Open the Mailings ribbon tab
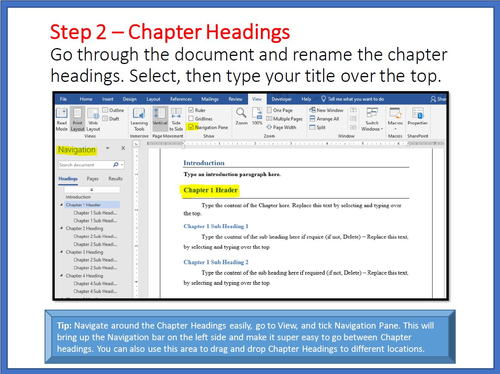The width and height of the screenshot is (500, 374). pos(210,99)
